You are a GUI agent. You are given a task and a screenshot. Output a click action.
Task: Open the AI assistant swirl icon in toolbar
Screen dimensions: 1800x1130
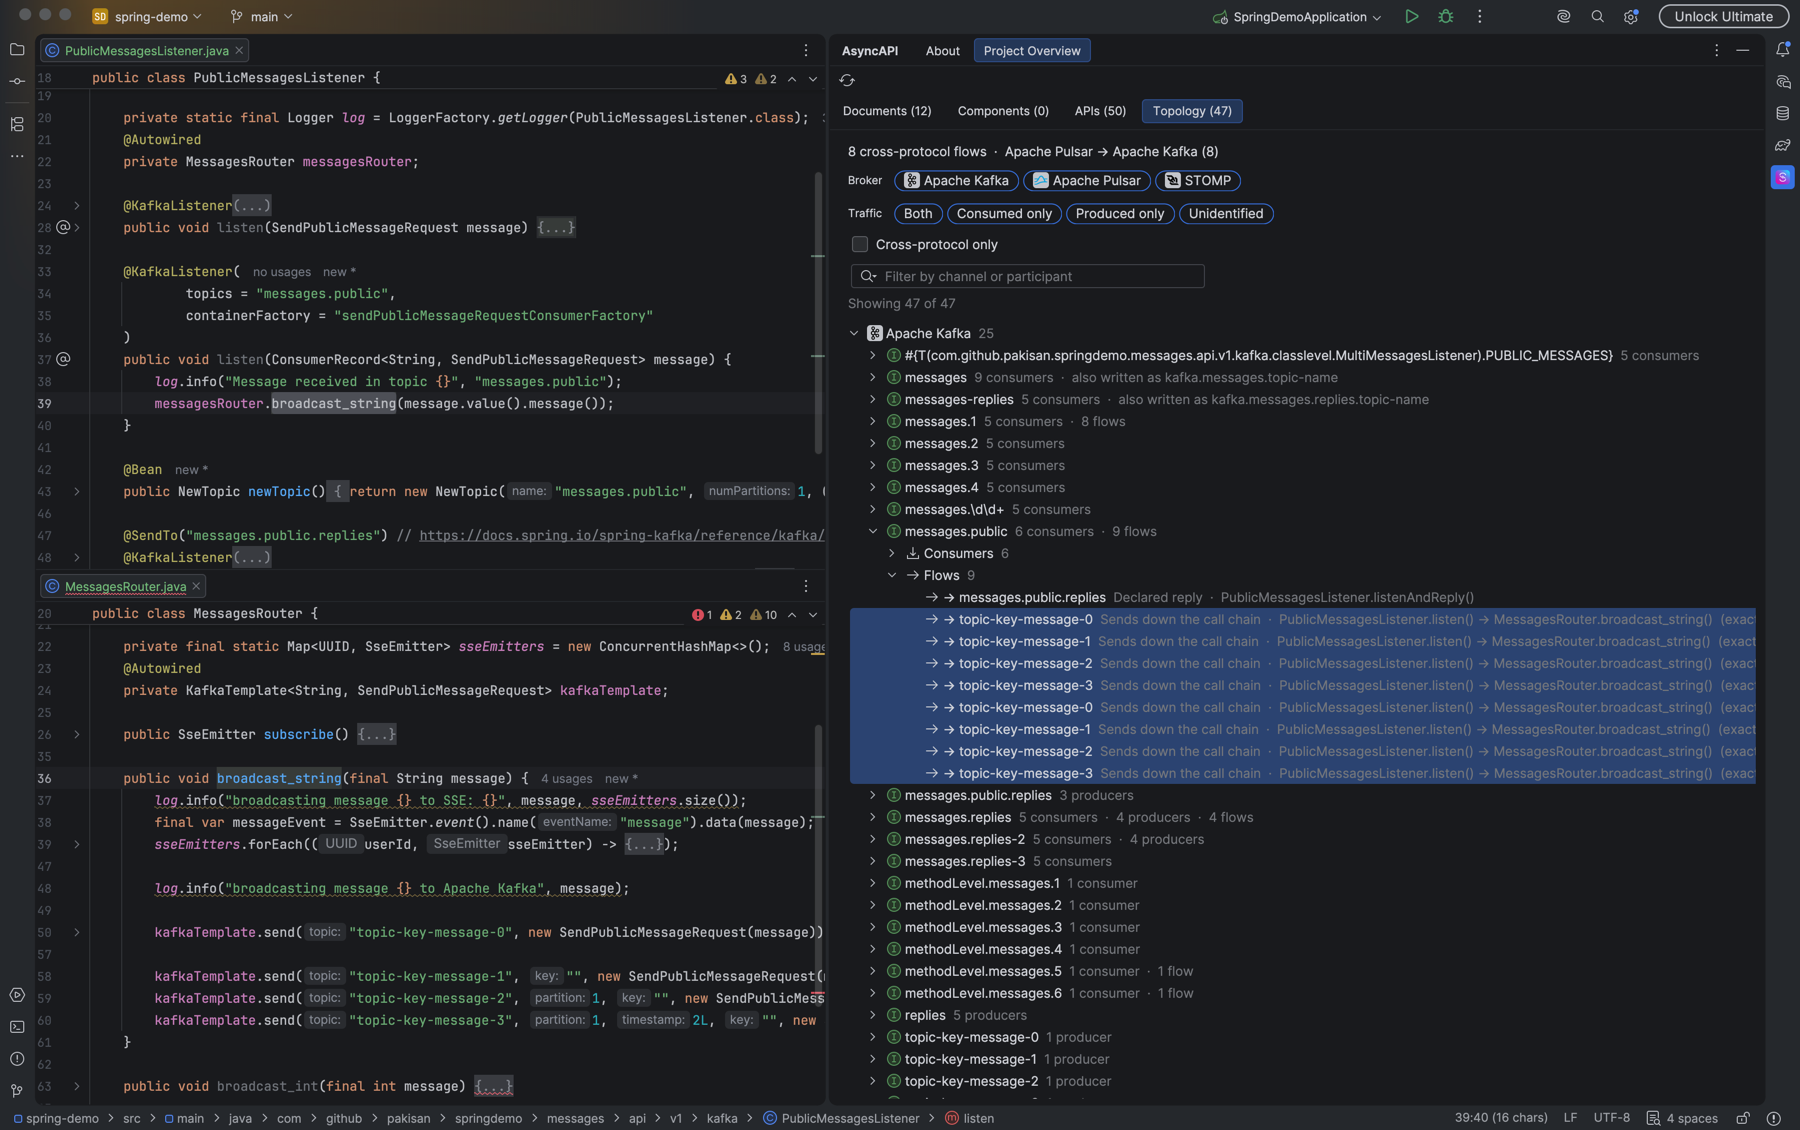pos(1563,16)
